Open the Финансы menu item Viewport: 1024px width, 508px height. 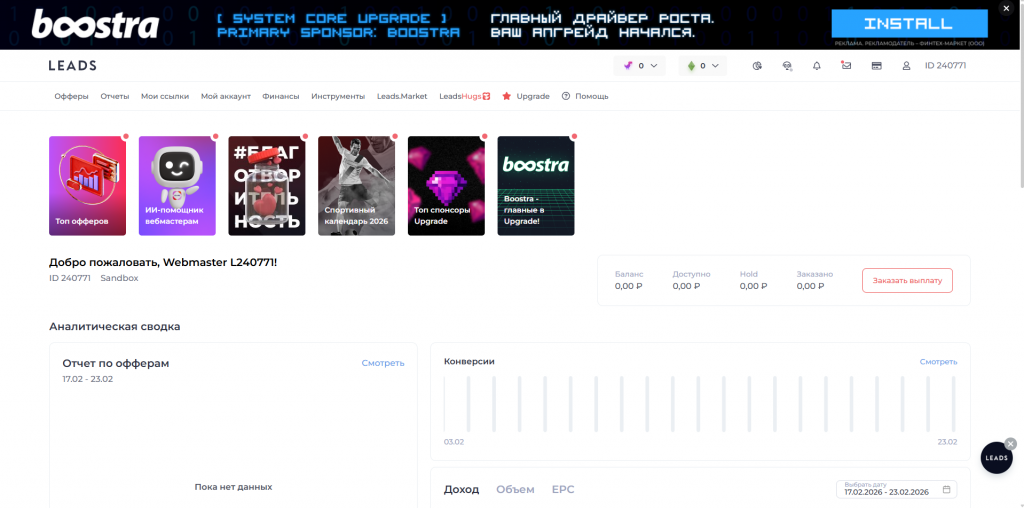tap(280, 96)
